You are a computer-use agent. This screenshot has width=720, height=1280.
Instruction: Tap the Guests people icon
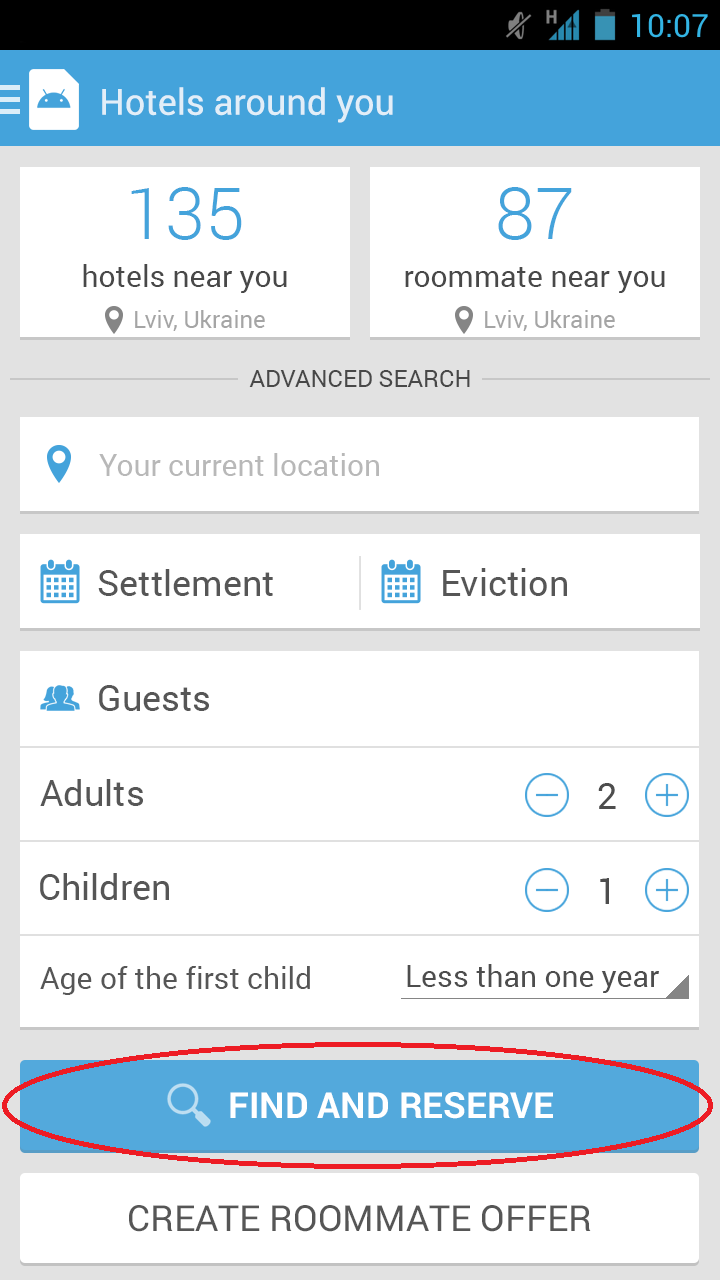60,698
